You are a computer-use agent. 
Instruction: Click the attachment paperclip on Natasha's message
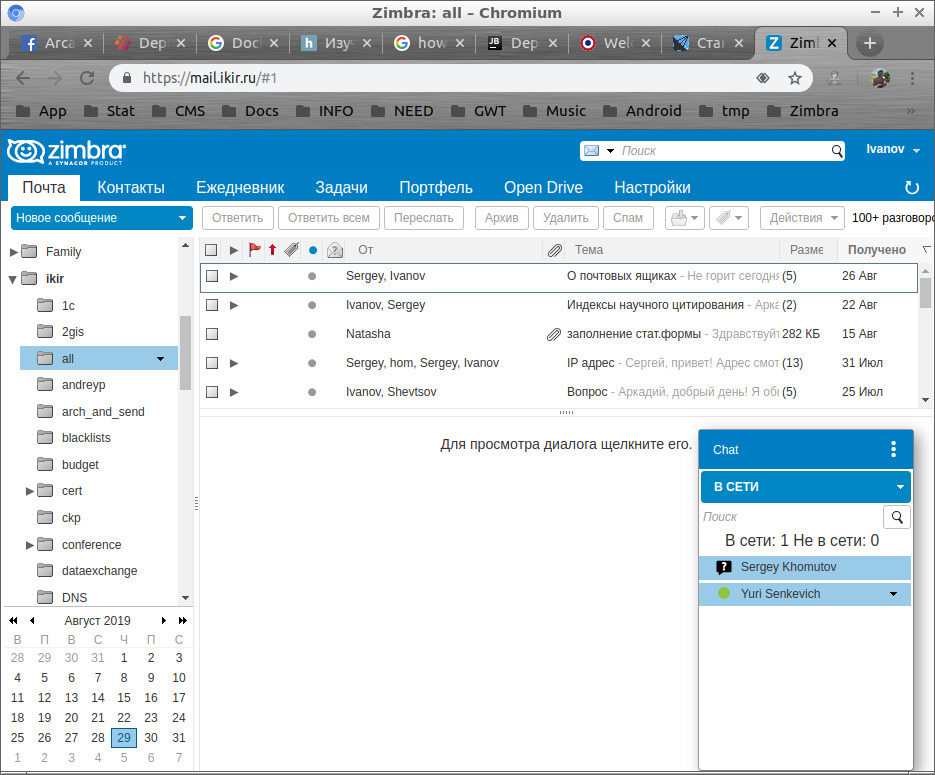tap(553, 334)
